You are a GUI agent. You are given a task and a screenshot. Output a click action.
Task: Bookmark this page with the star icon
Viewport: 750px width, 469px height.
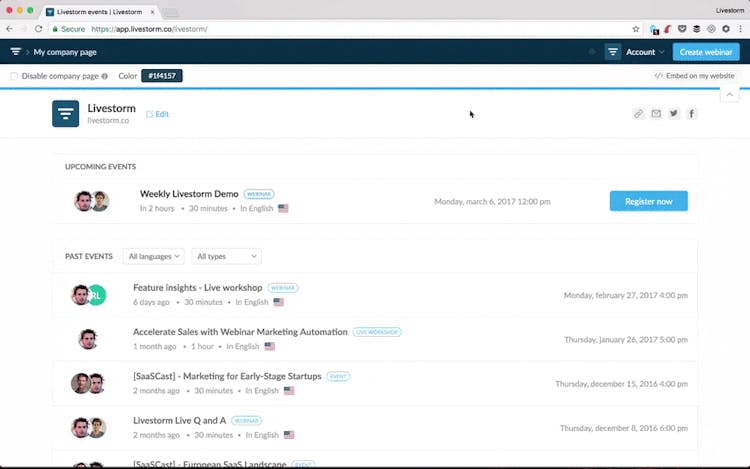click(636, 29)
